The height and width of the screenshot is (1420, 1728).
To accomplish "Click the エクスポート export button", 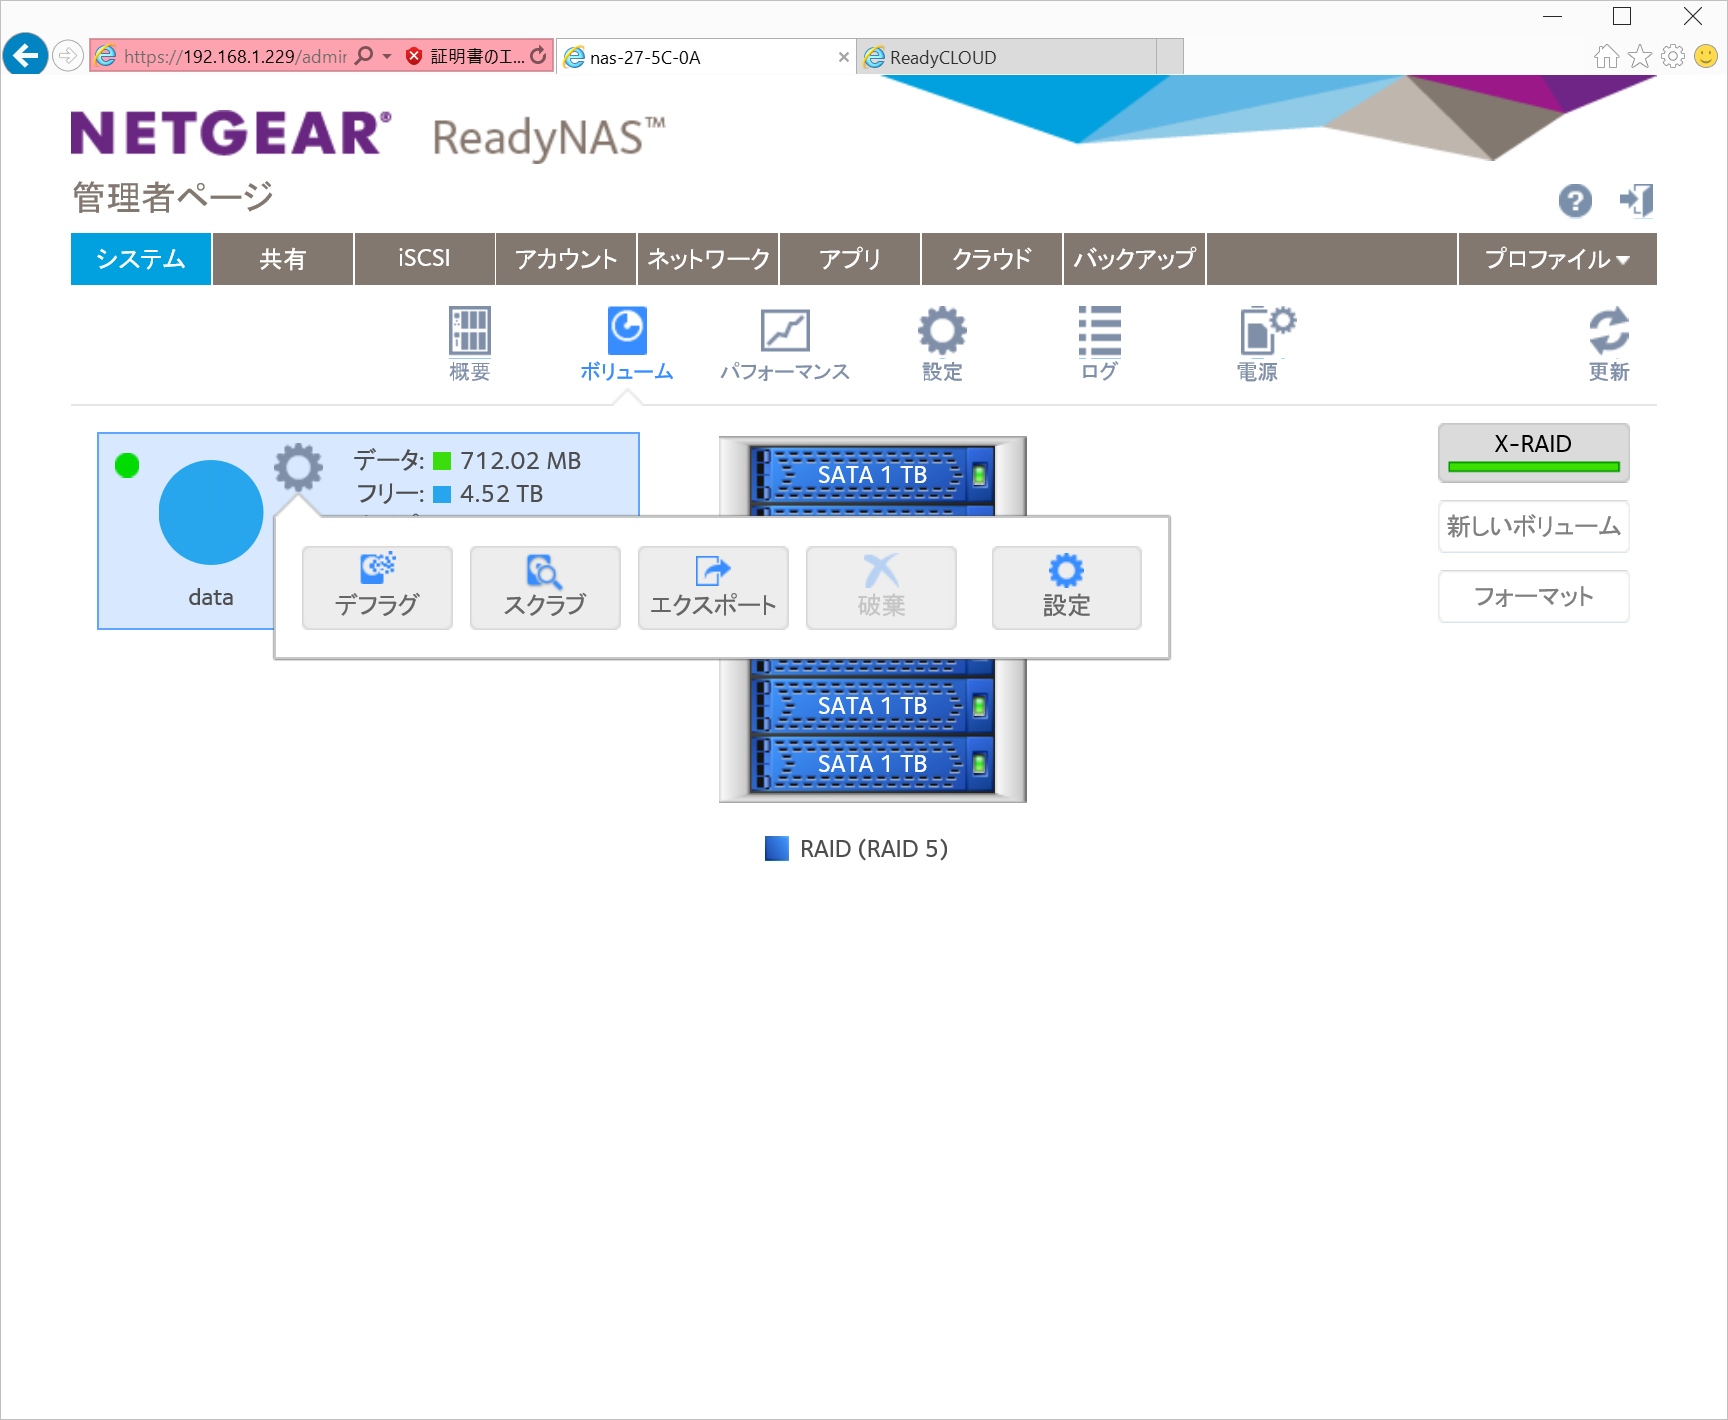I will tap(713, 588).
